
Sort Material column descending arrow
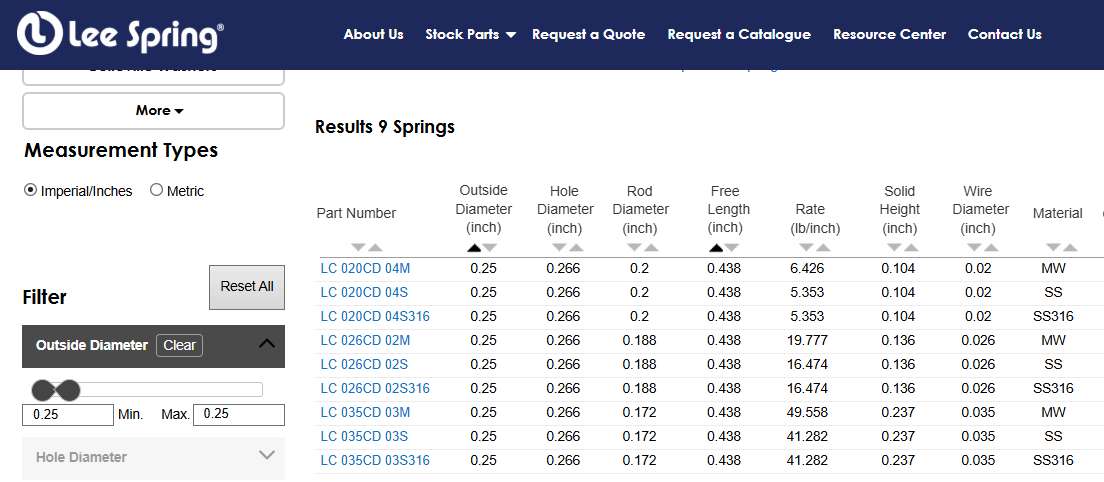coord(1053,248)
